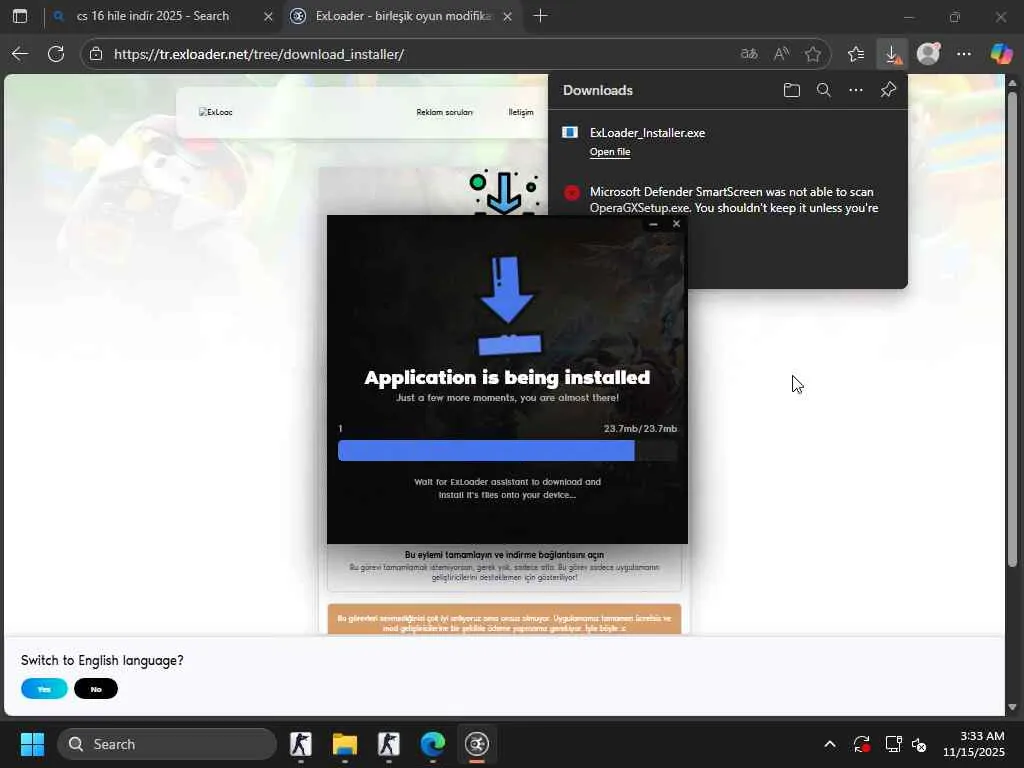This screenshot has width=1024, height=768.
Task: Click the exloader.net address bar URL
Action: (x=259, y=54)
